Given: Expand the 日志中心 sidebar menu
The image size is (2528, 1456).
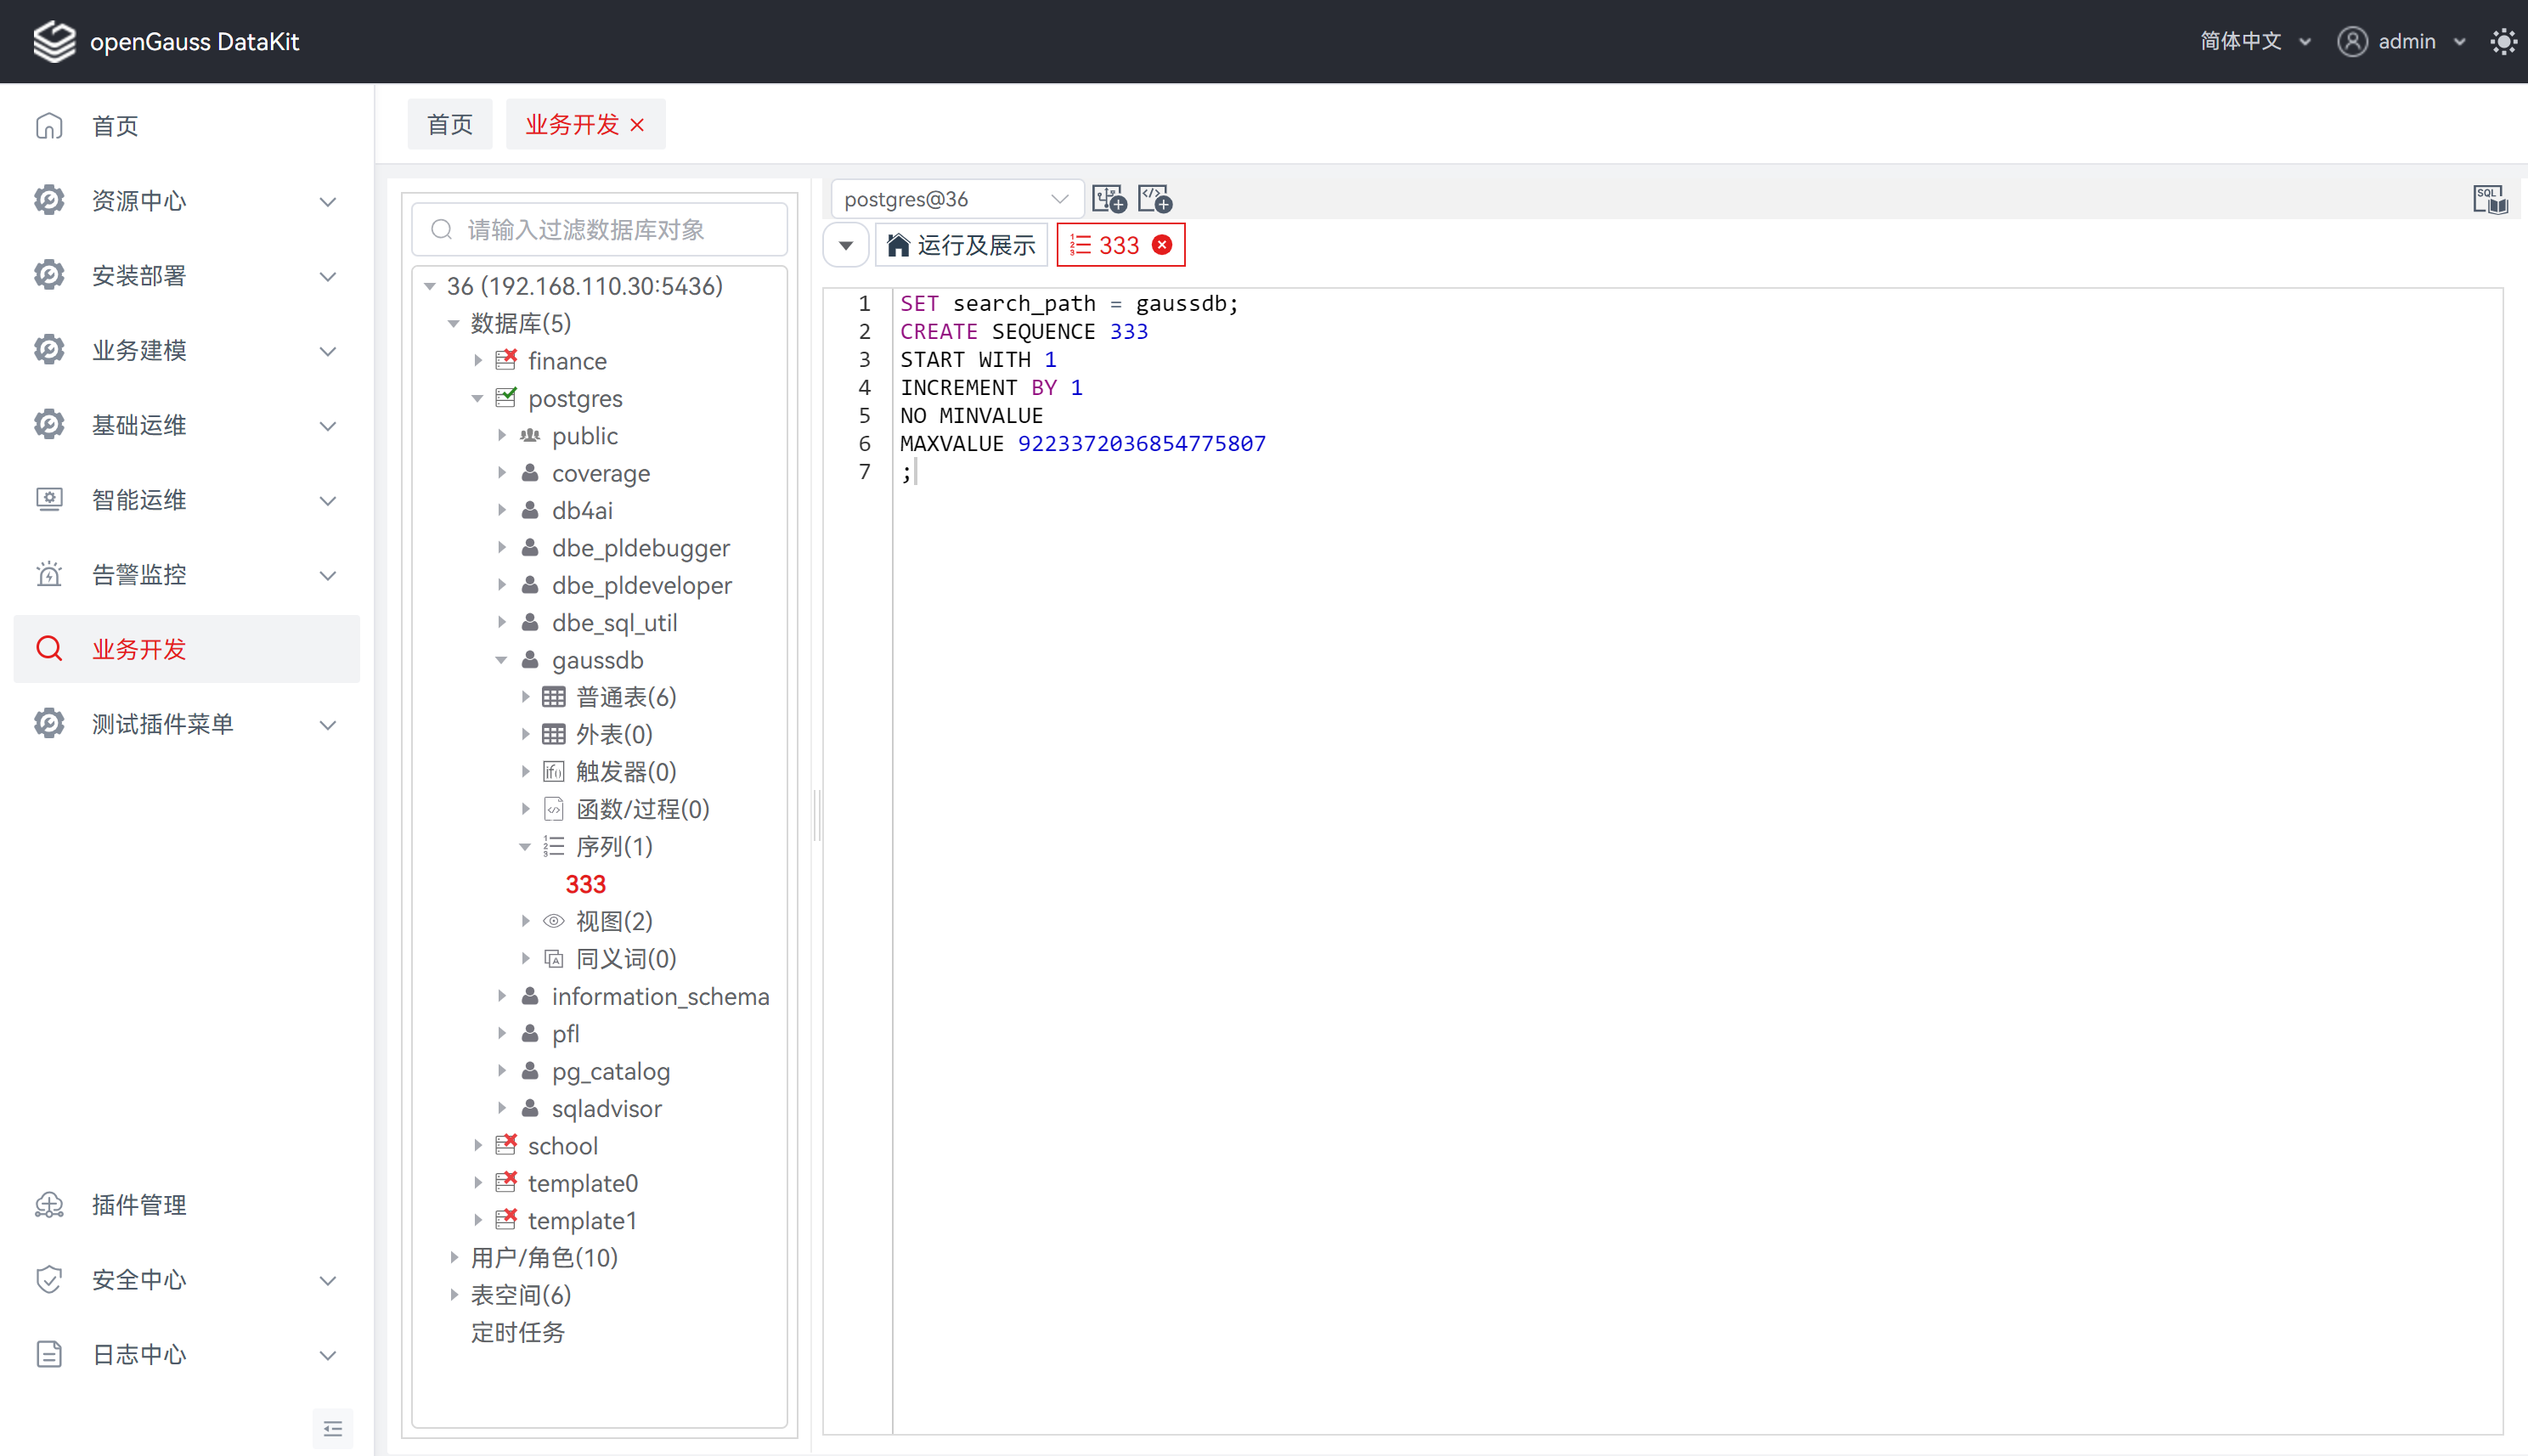Looking at the screenshot, I should (186, 1354).
